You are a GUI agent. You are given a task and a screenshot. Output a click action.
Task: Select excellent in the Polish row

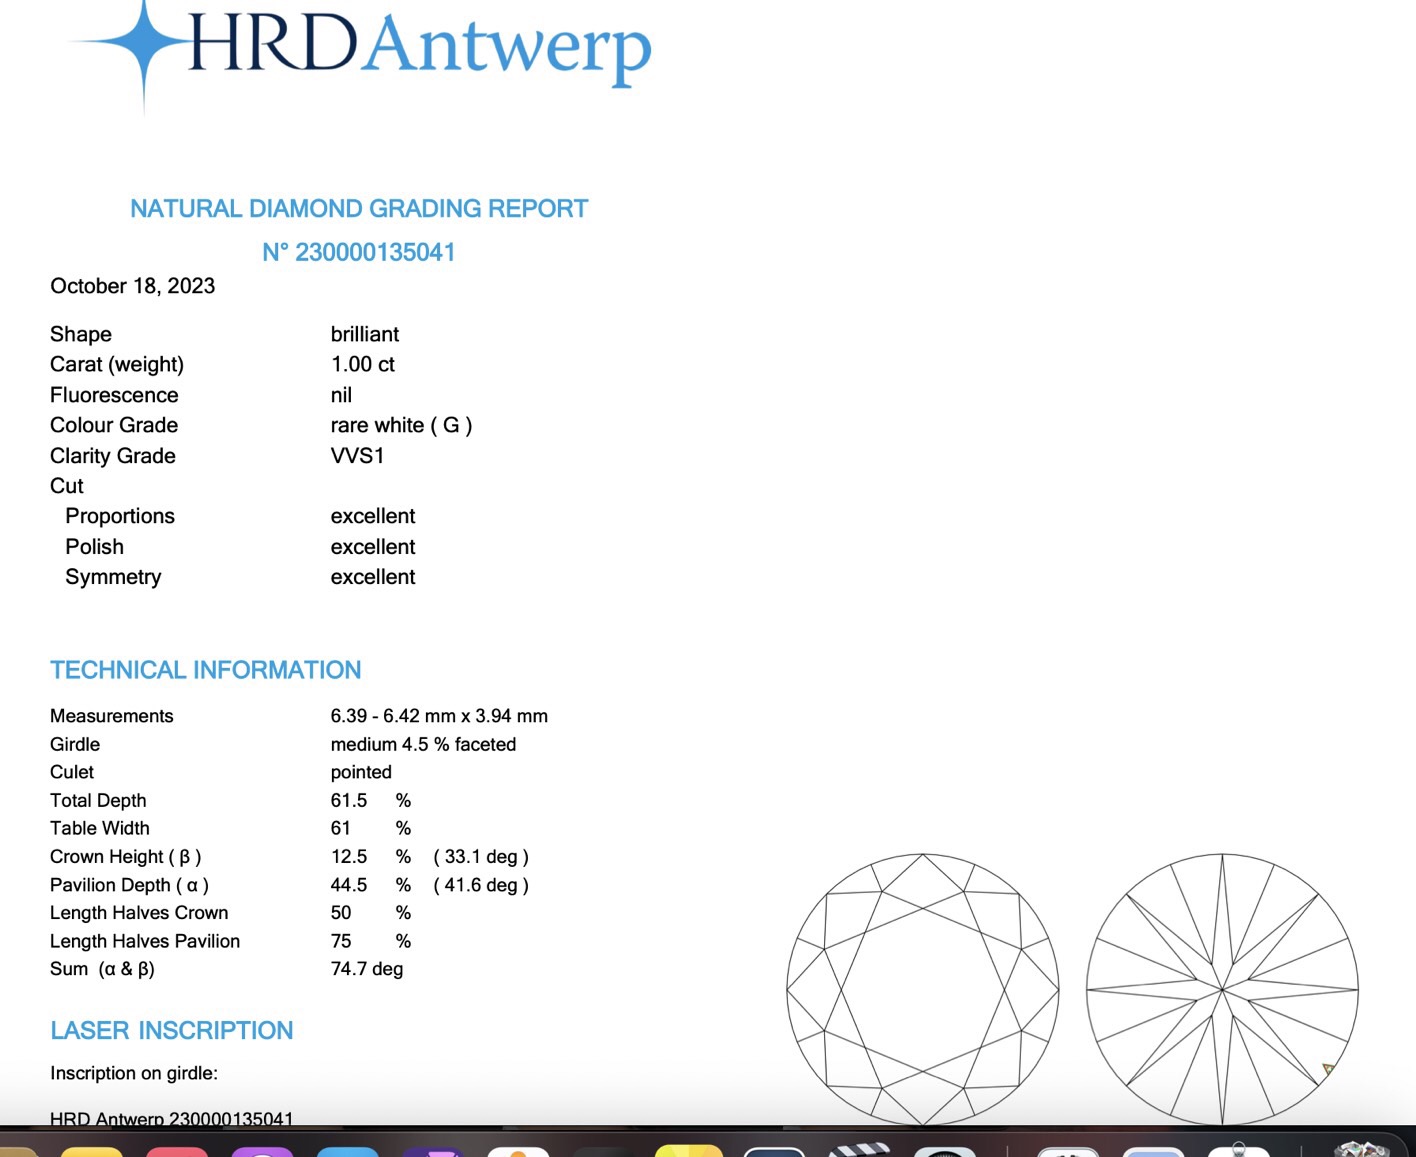pos(373,547)
